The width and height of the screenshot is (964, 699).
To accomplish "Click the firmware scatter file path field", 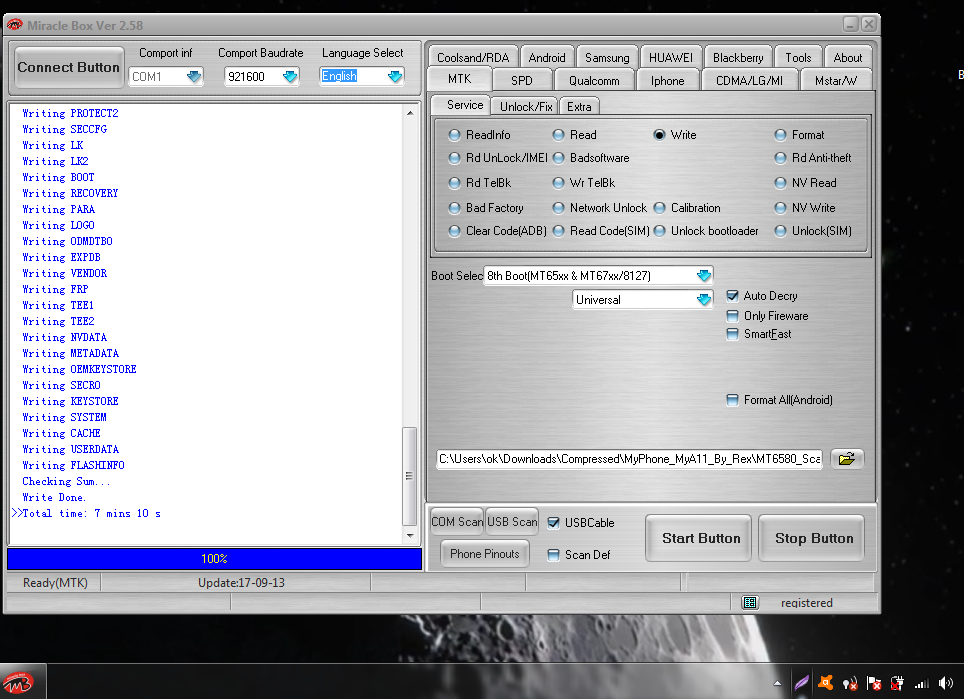I will tap(630, 459).
